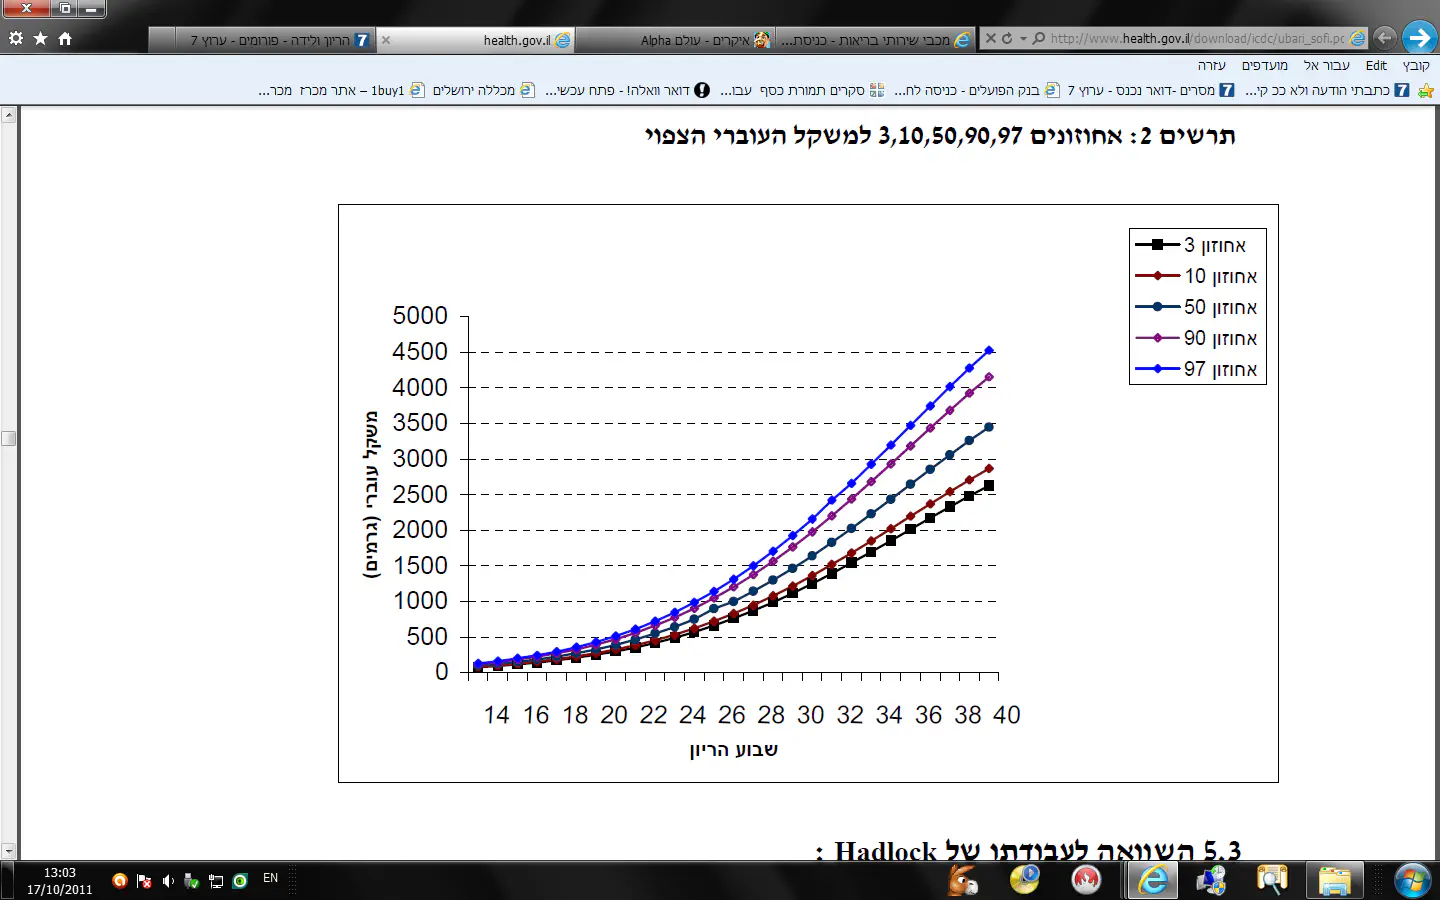1440x900 pixels.
Task: Open Favorites with the star icon
Action: pyautogui.click(x=40, y=38)
